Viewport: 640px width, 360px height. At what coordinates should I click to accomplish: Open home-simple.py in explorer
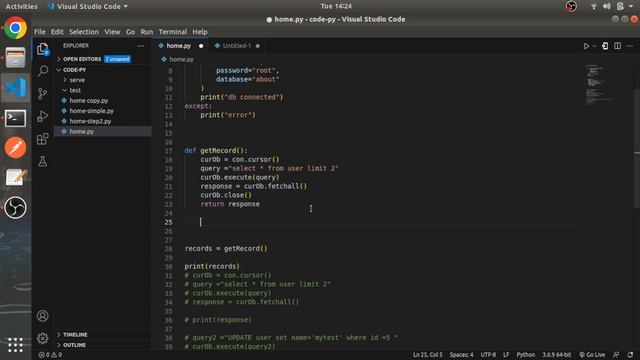coord(91,111)
